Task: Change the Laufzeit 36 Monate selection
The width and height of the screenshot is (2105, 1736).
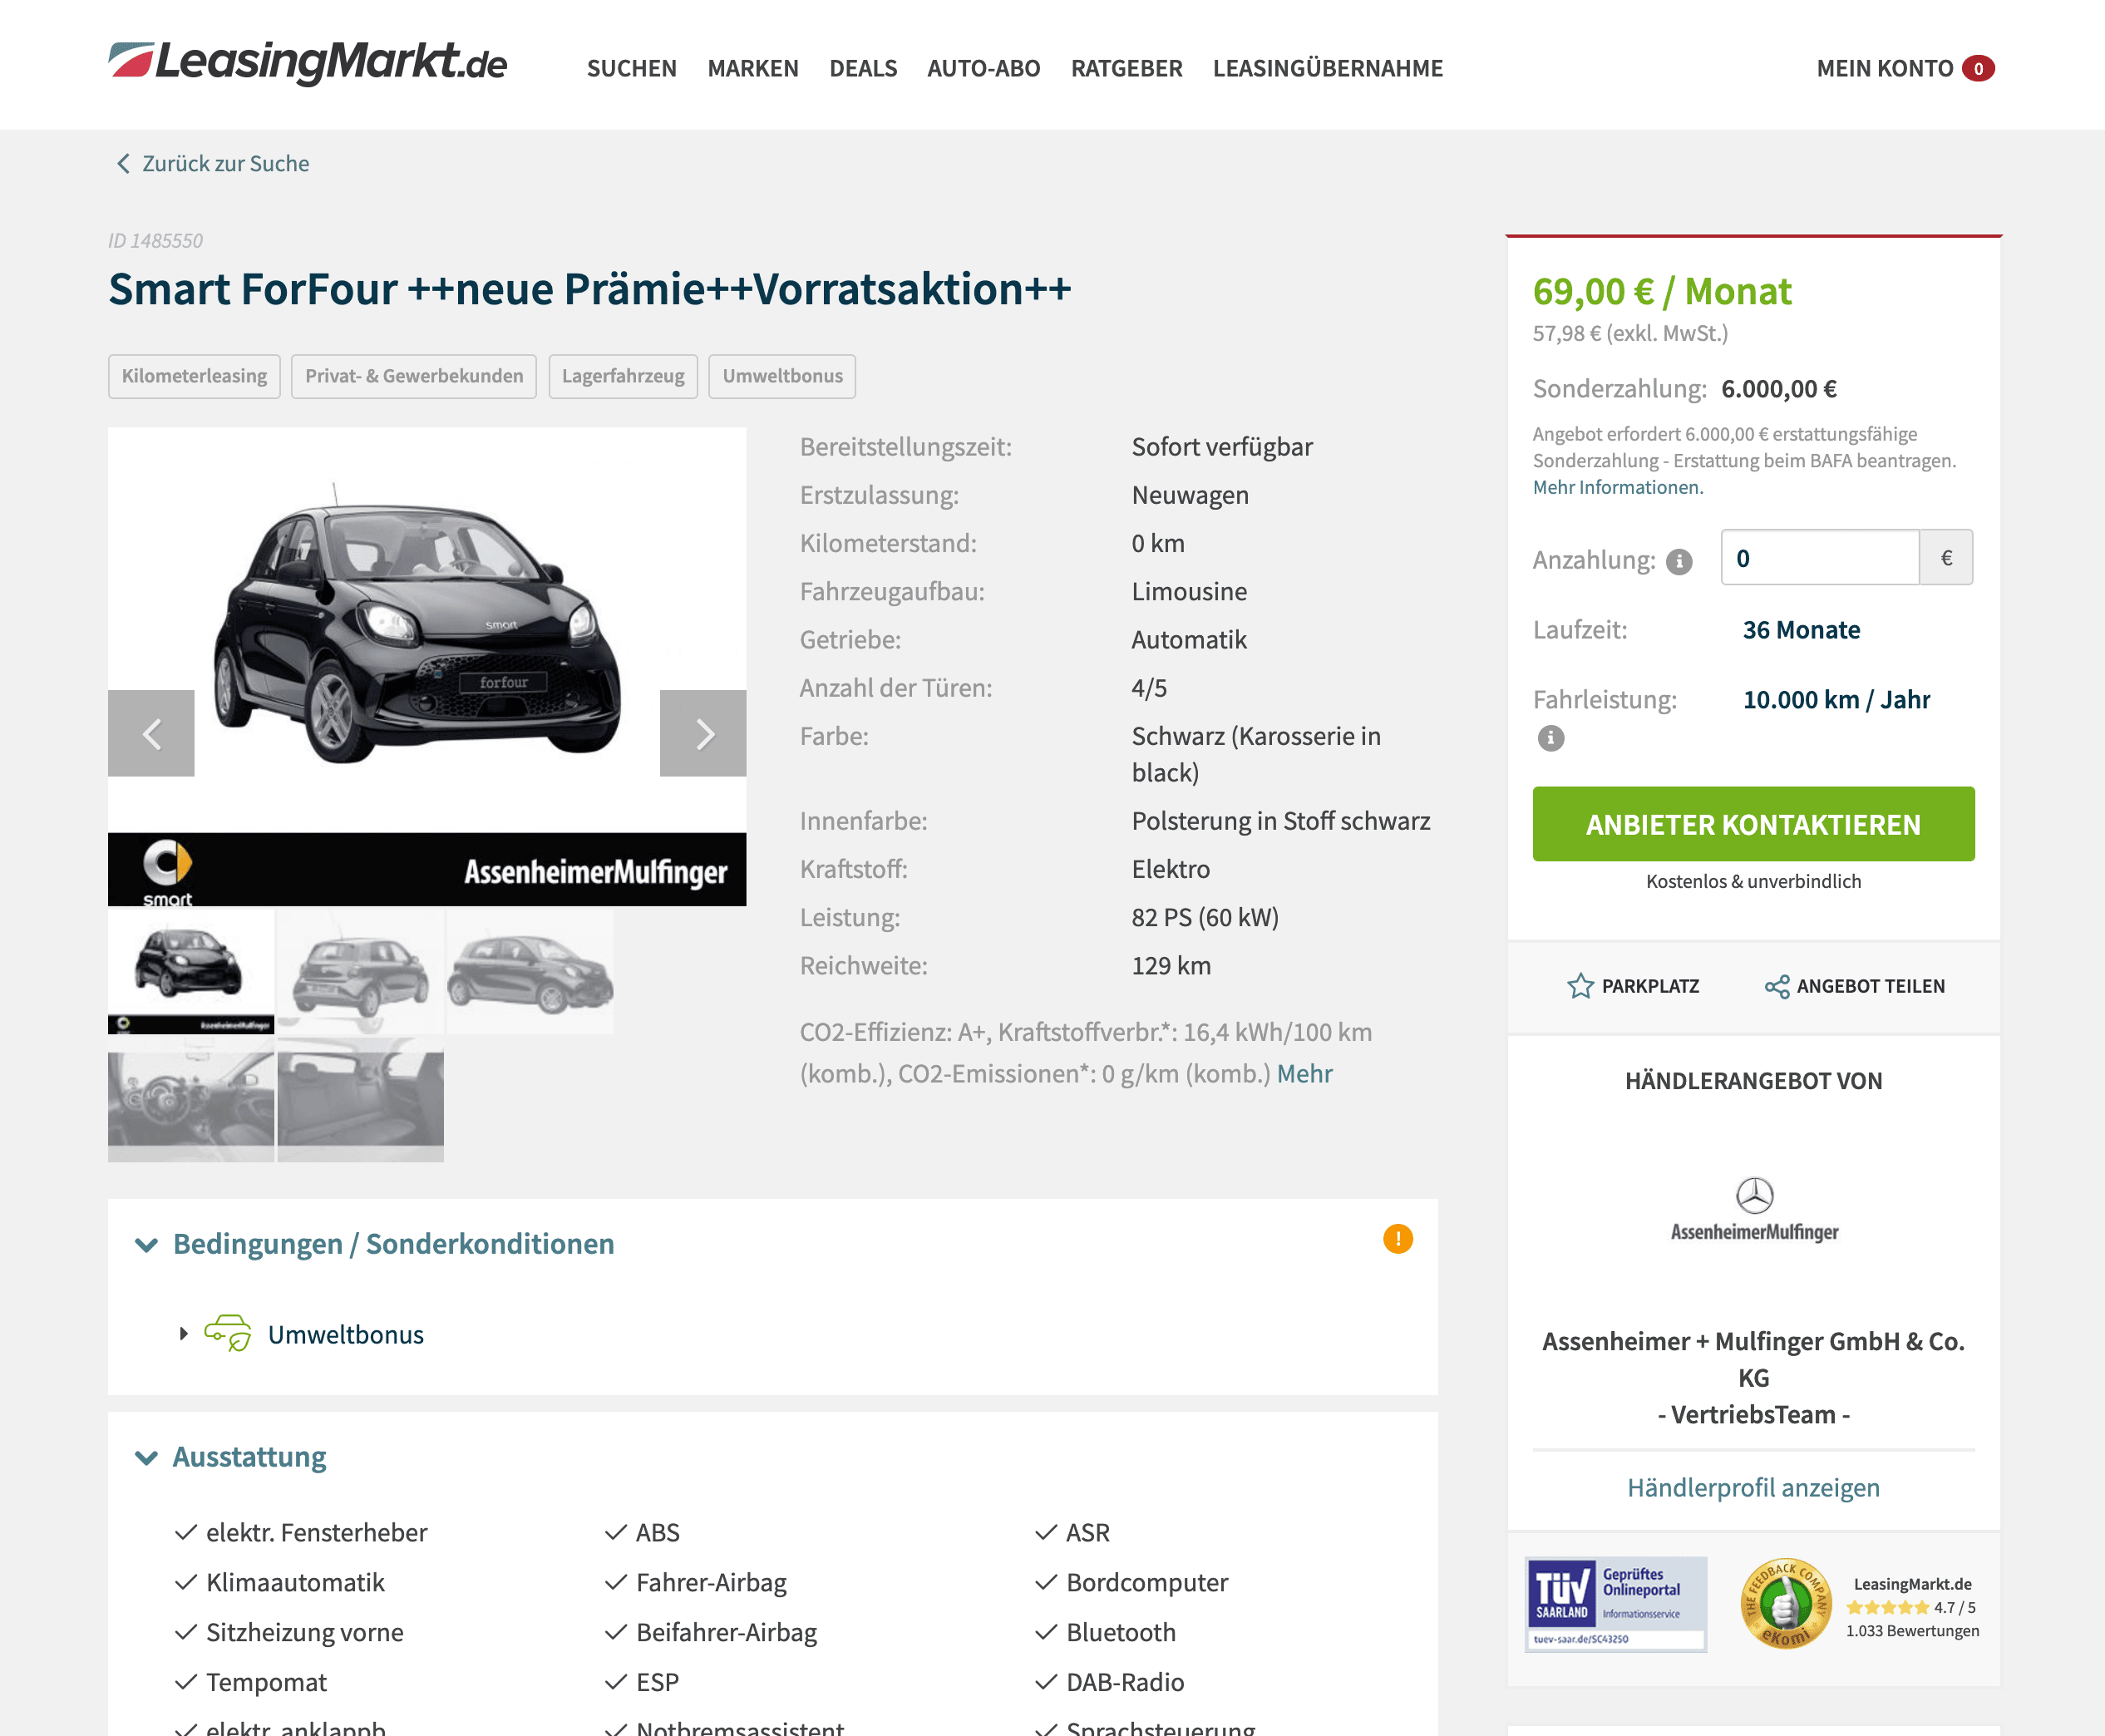Action: pyautogui.click(x=1801, y=630)
